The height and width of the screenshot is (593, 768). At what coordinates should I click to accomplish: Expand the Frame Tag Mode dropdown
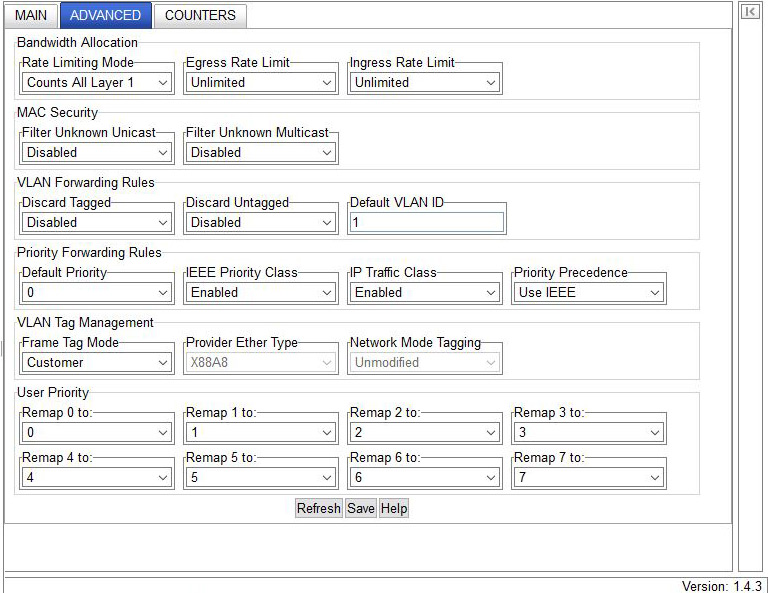[x=98, y=363]
